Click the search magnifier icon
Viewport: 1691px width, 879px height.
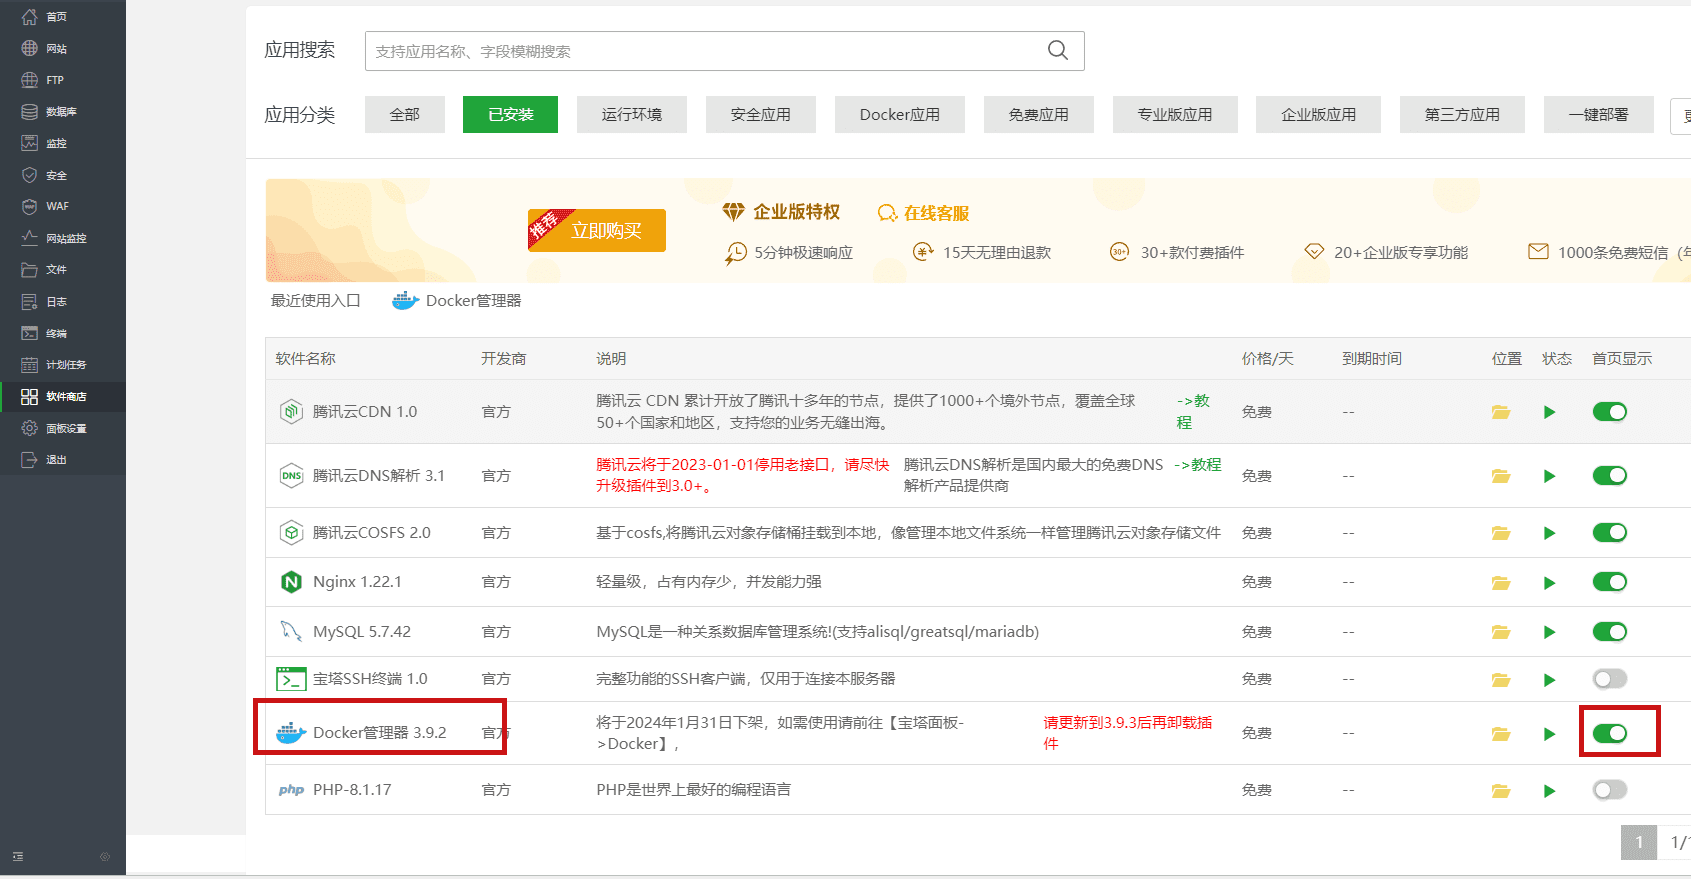[x=1057, y=51]
